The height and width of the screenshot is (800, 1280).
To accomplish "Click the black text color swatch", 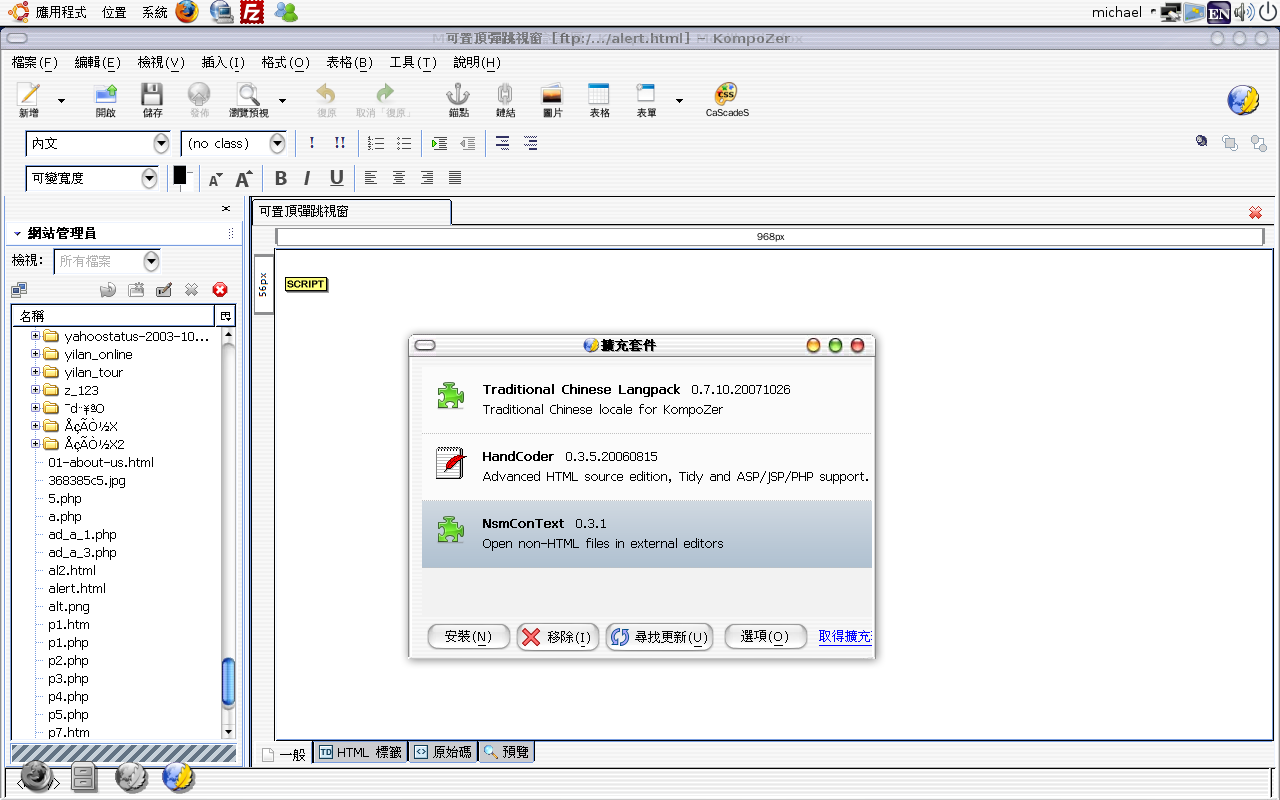I will 180,175.
